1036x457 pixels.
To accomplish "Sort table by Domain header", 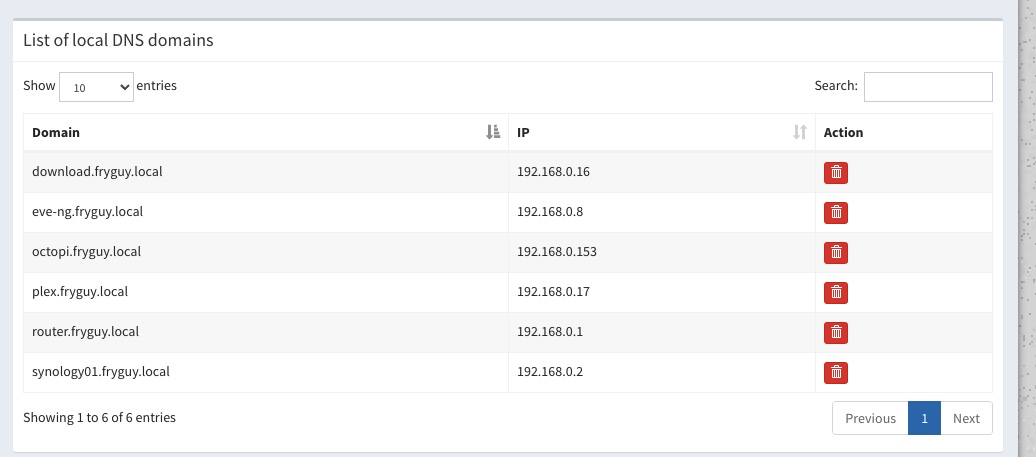I will (266, 132).
